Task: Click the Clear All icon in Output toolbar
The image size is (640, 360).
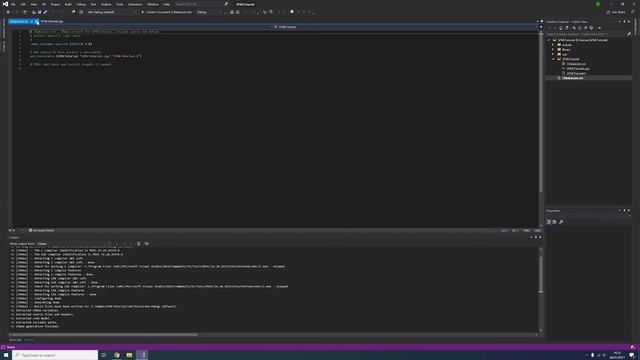Action: coord(138,244)
